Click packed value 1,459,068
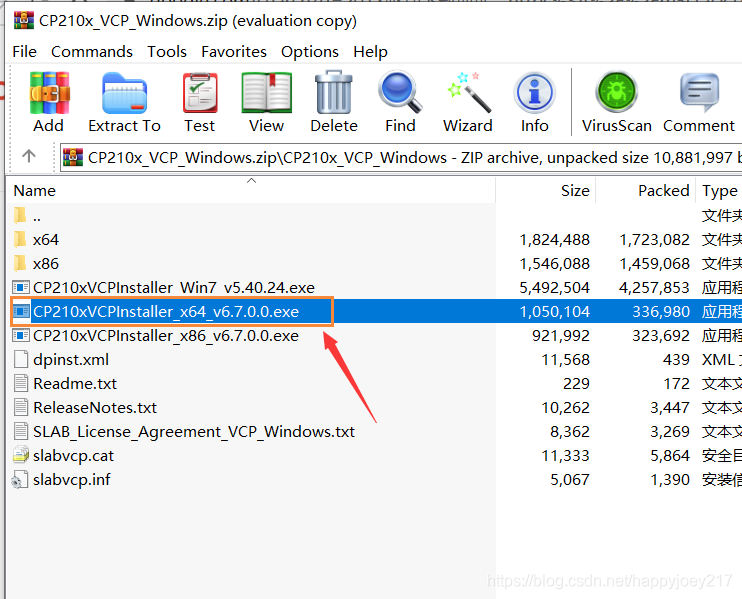 654,263
